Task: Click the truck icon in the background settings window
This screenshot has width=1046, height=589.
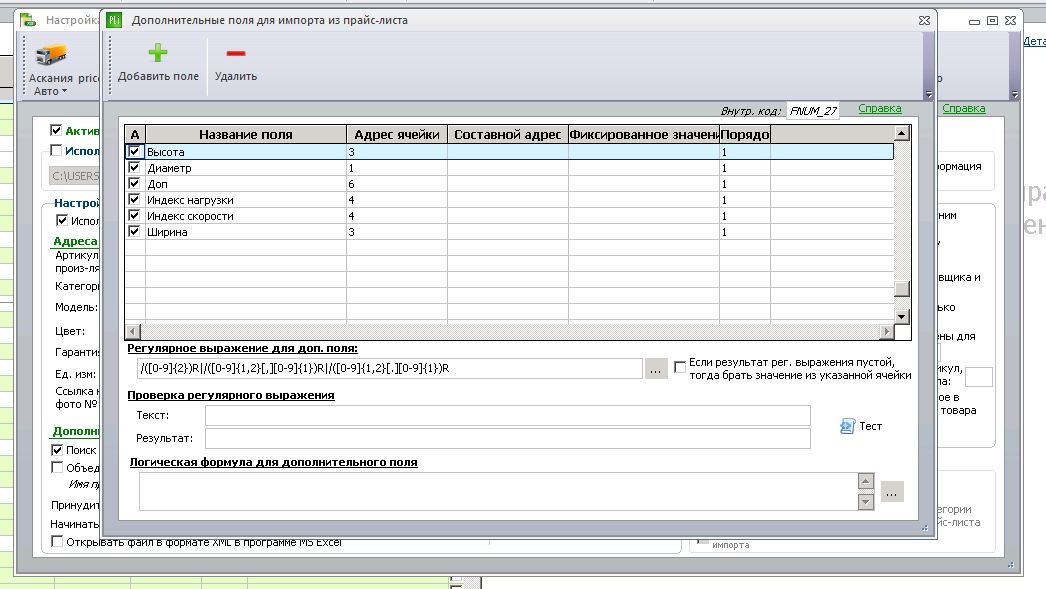Action: 51,55
